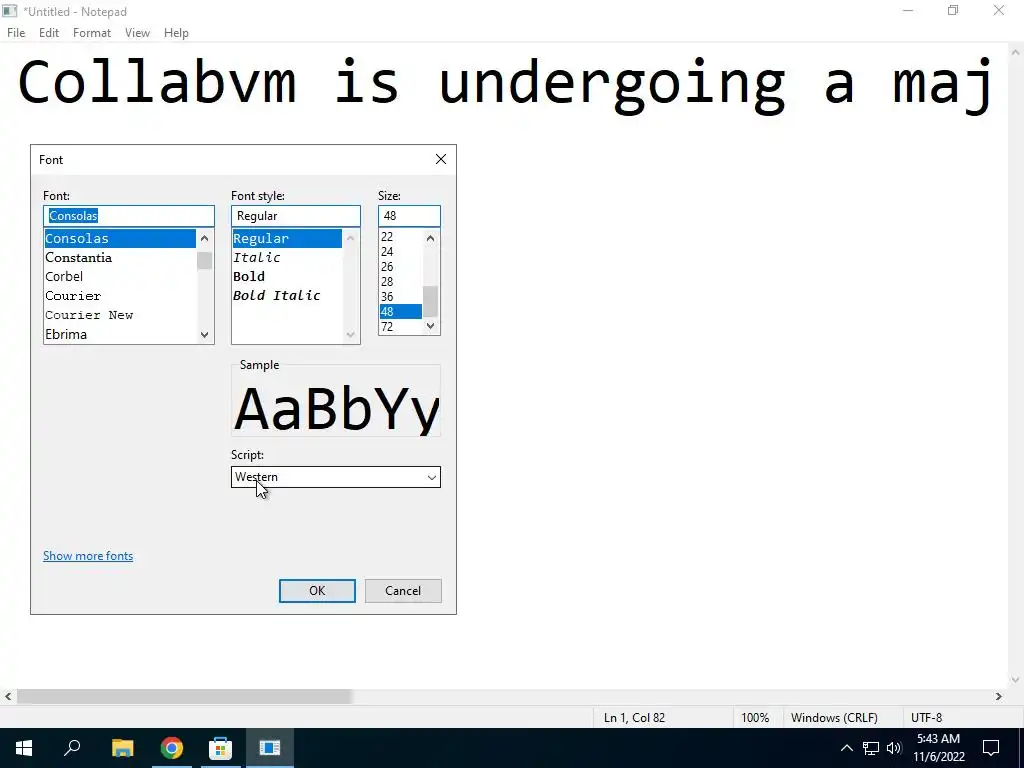Select size 36 in the list
1024x768 pixels.
(400, 296)
